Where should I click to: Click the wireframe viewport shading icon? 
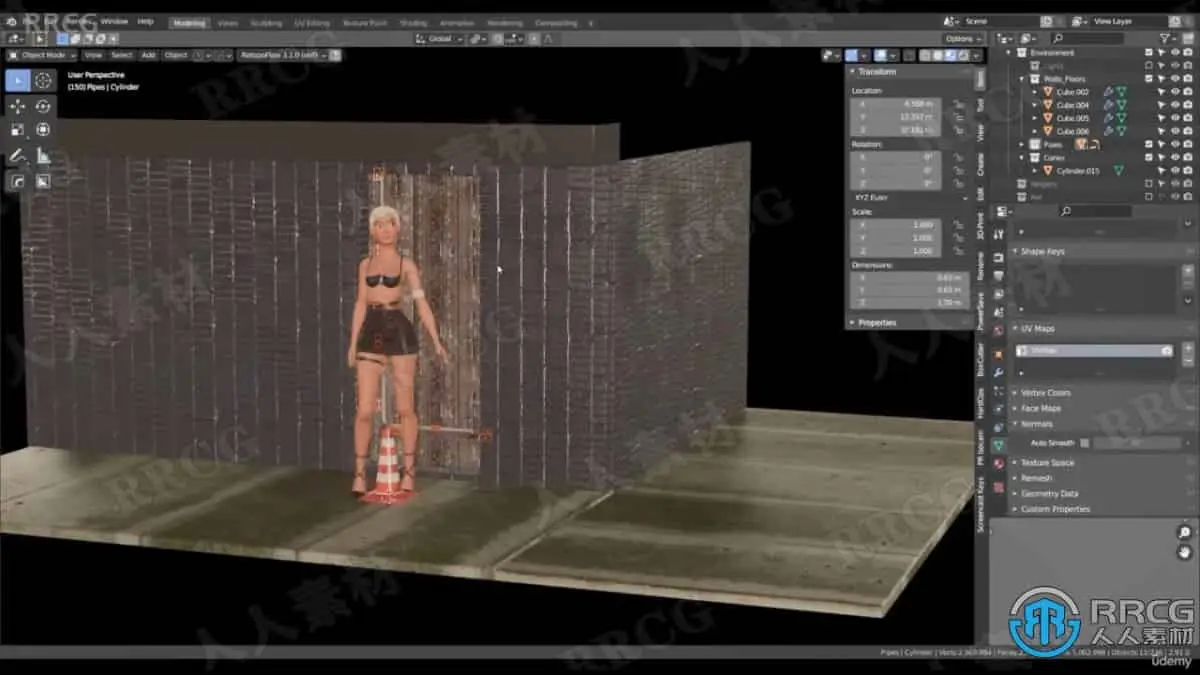point(926,56)
